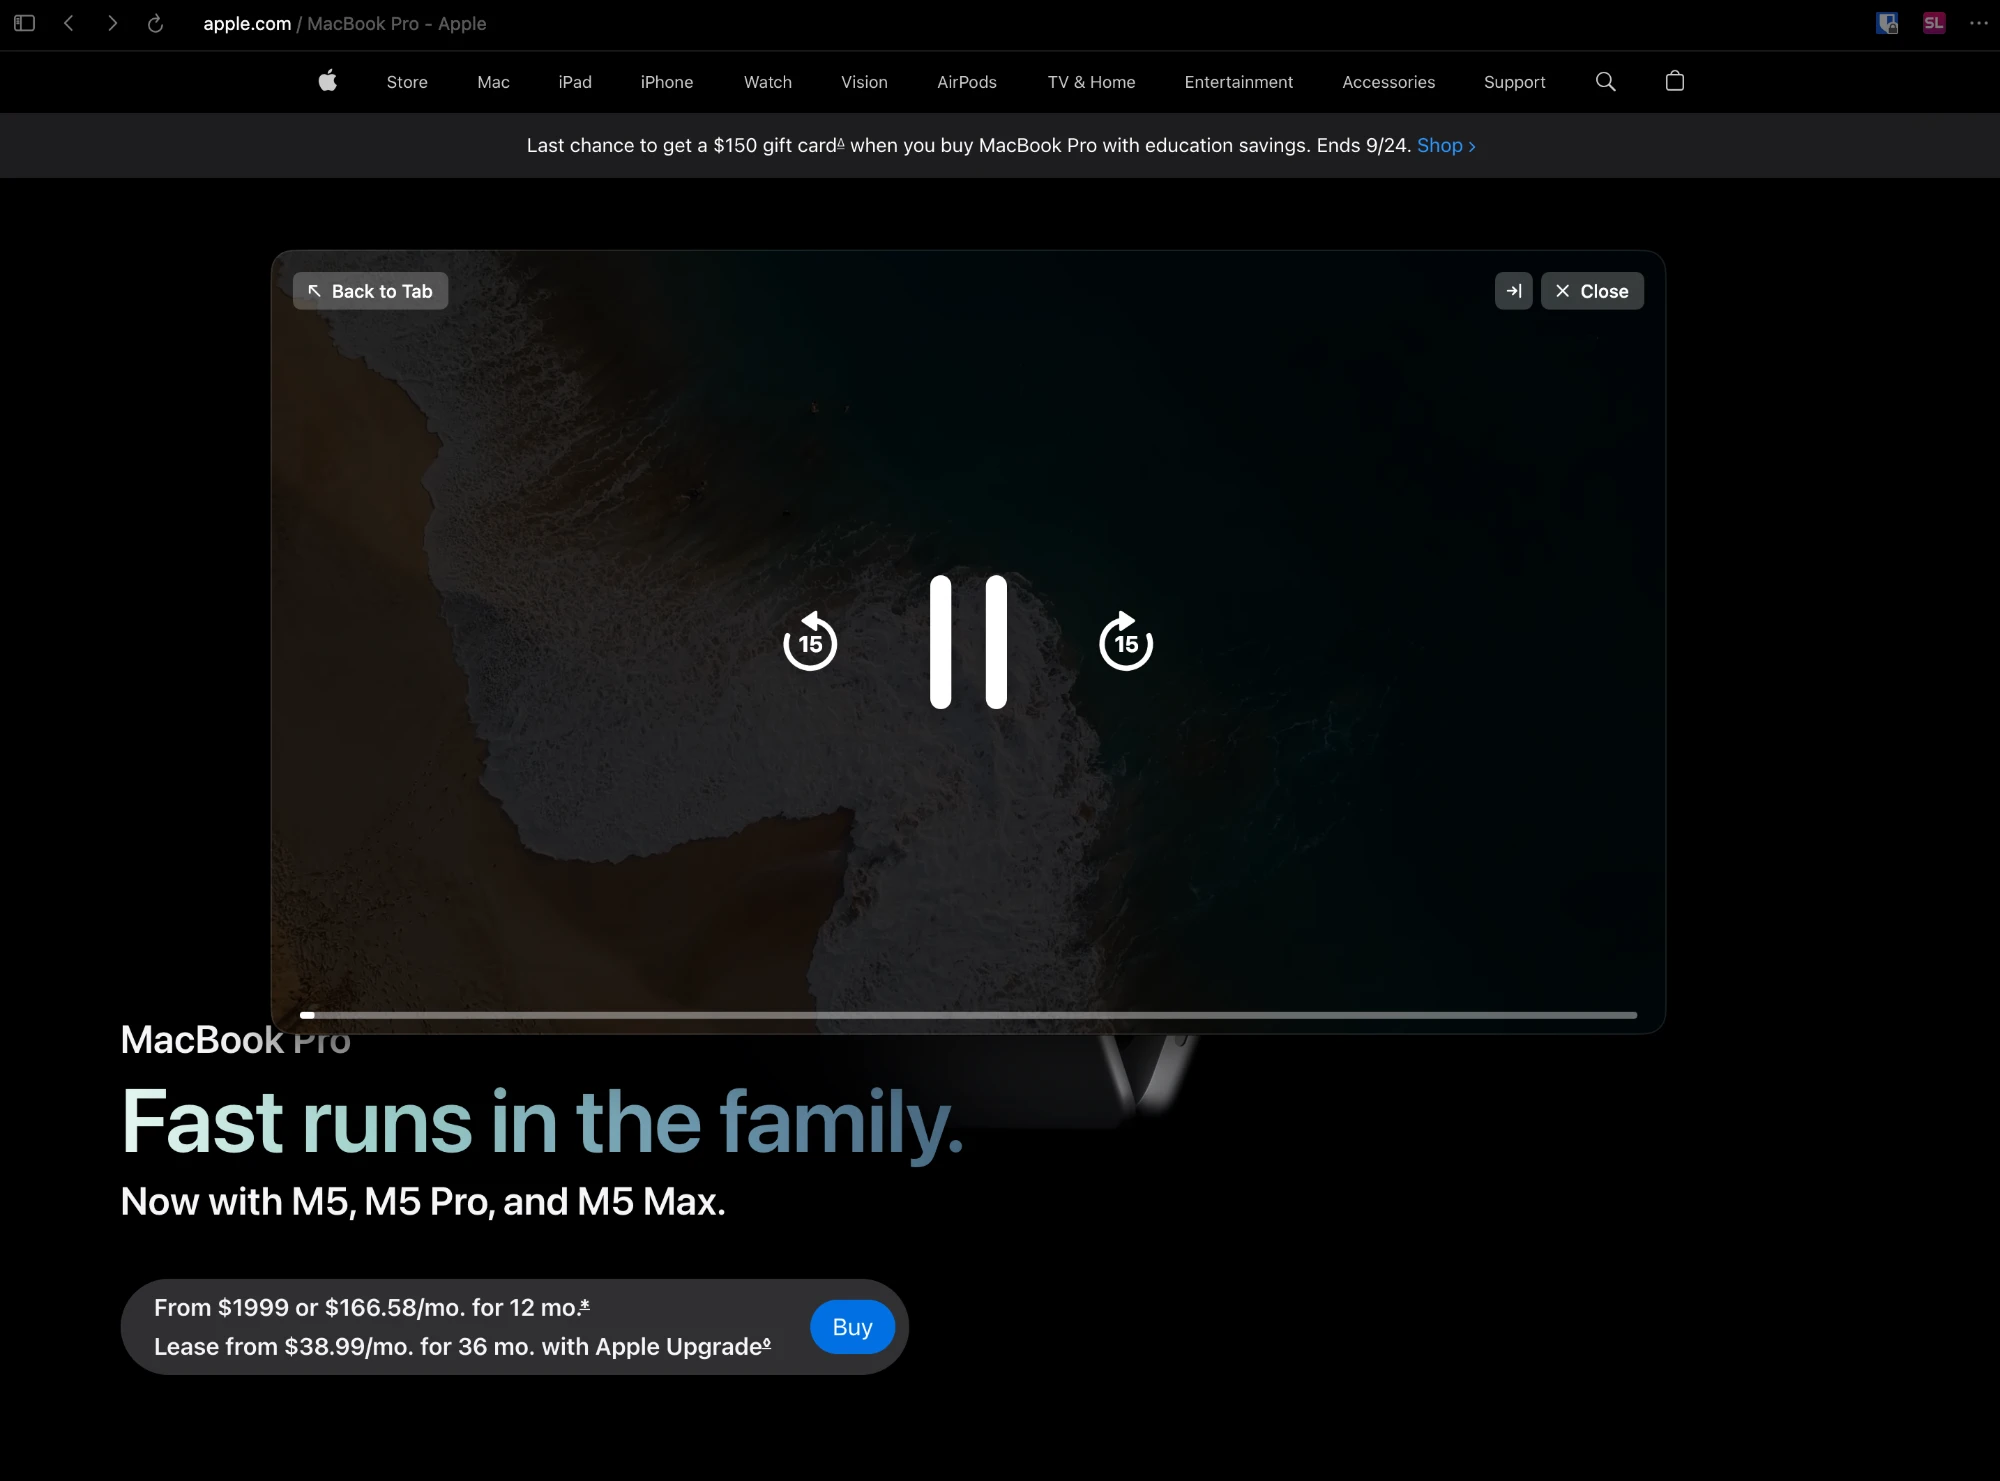Skip the video forward 15 seconds

click(1126, 641)
